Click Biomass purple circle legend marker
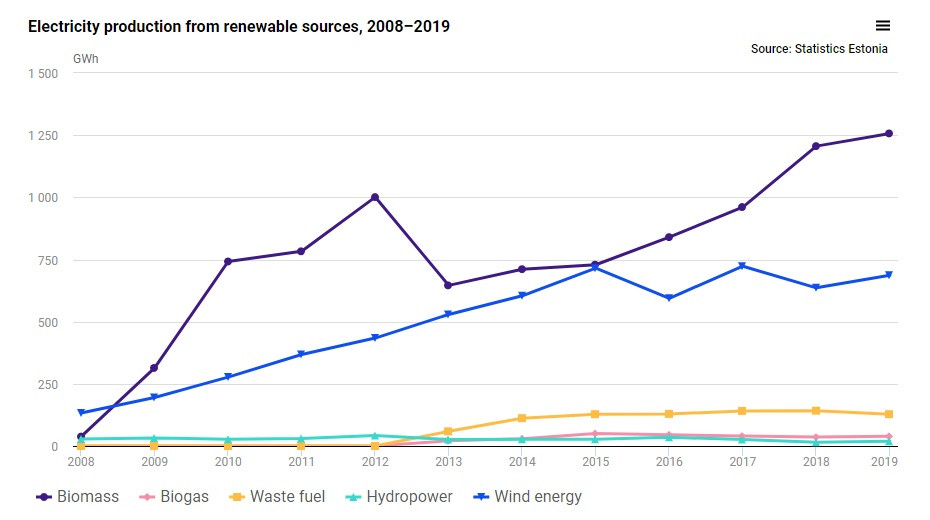This screenshot has height=520, width=930. pyautogui.click(x=43, y=497)
